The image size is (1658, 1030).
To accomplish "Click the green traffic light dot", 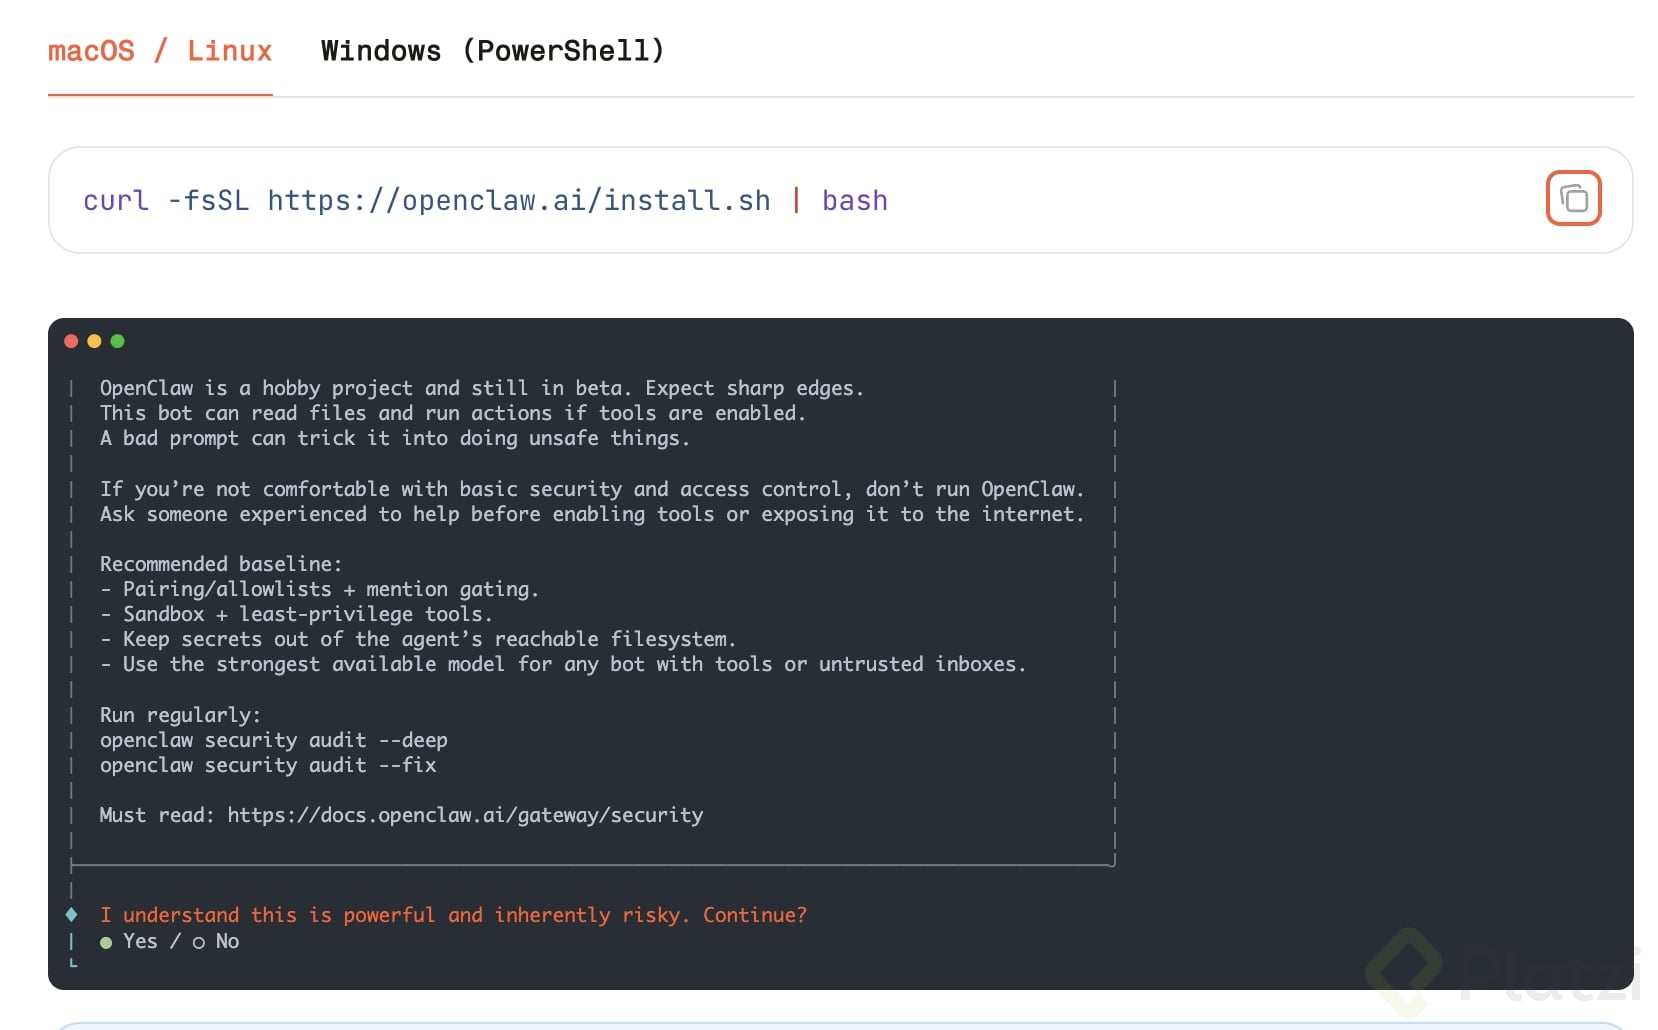I will [x=118, y=341].
